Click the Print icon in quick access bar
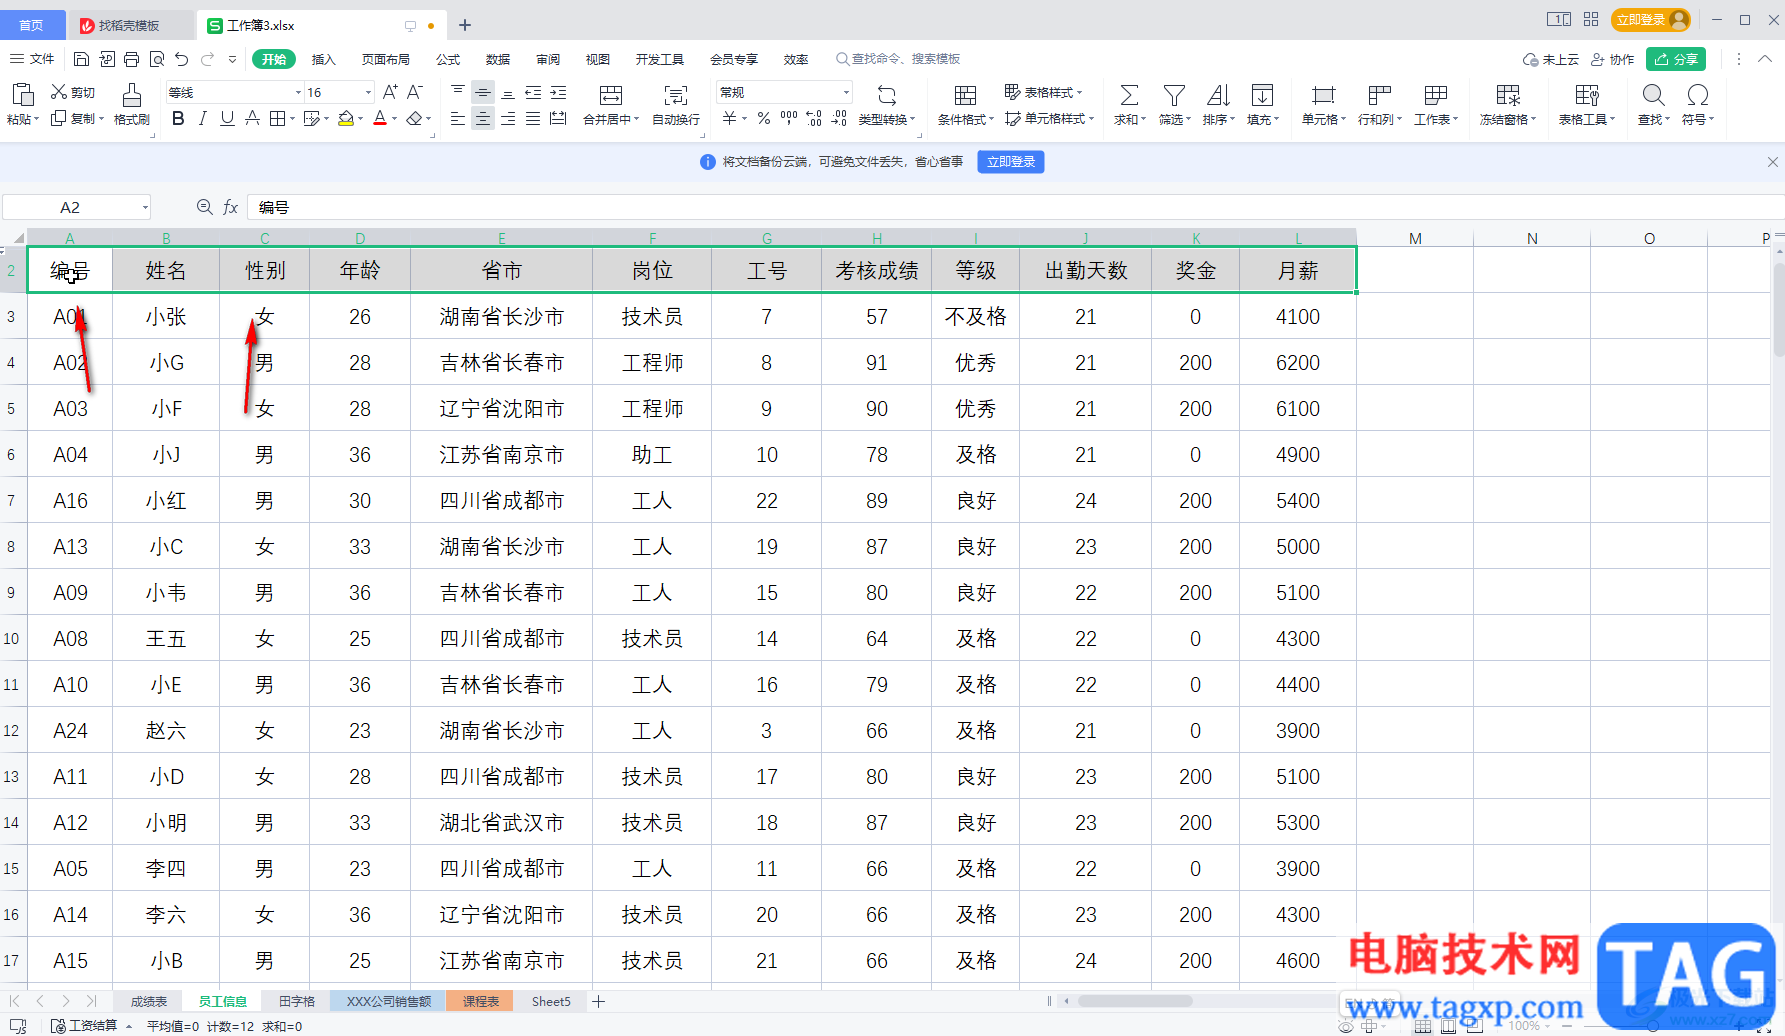Viewport: 1785px width, 1036px height. 132,59
